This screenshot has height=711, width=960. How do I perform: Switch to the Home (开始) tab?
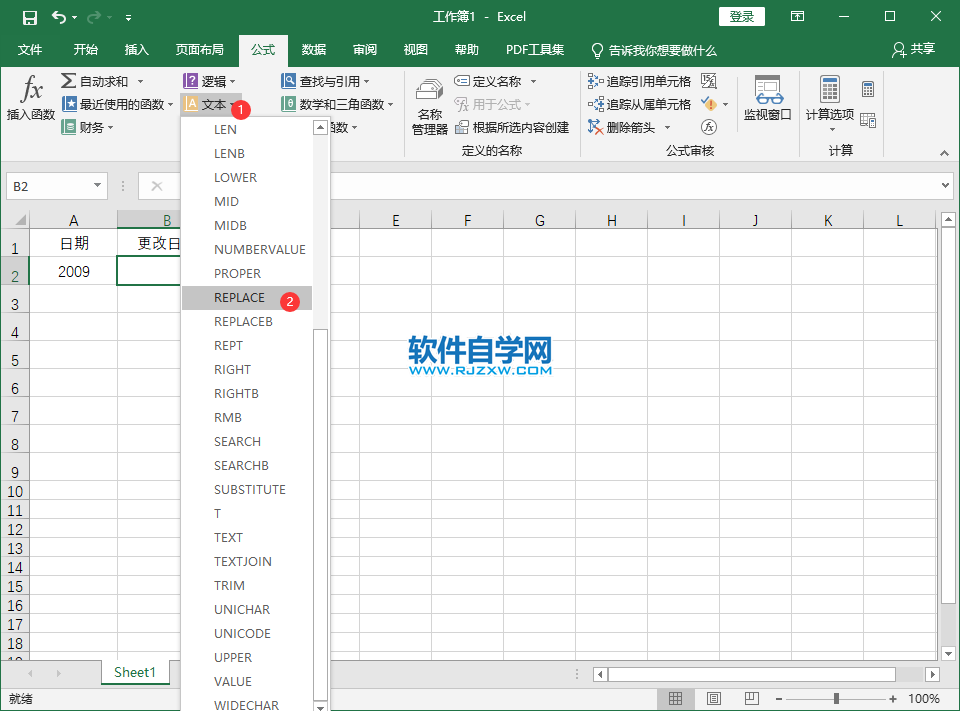coord(85,50)
